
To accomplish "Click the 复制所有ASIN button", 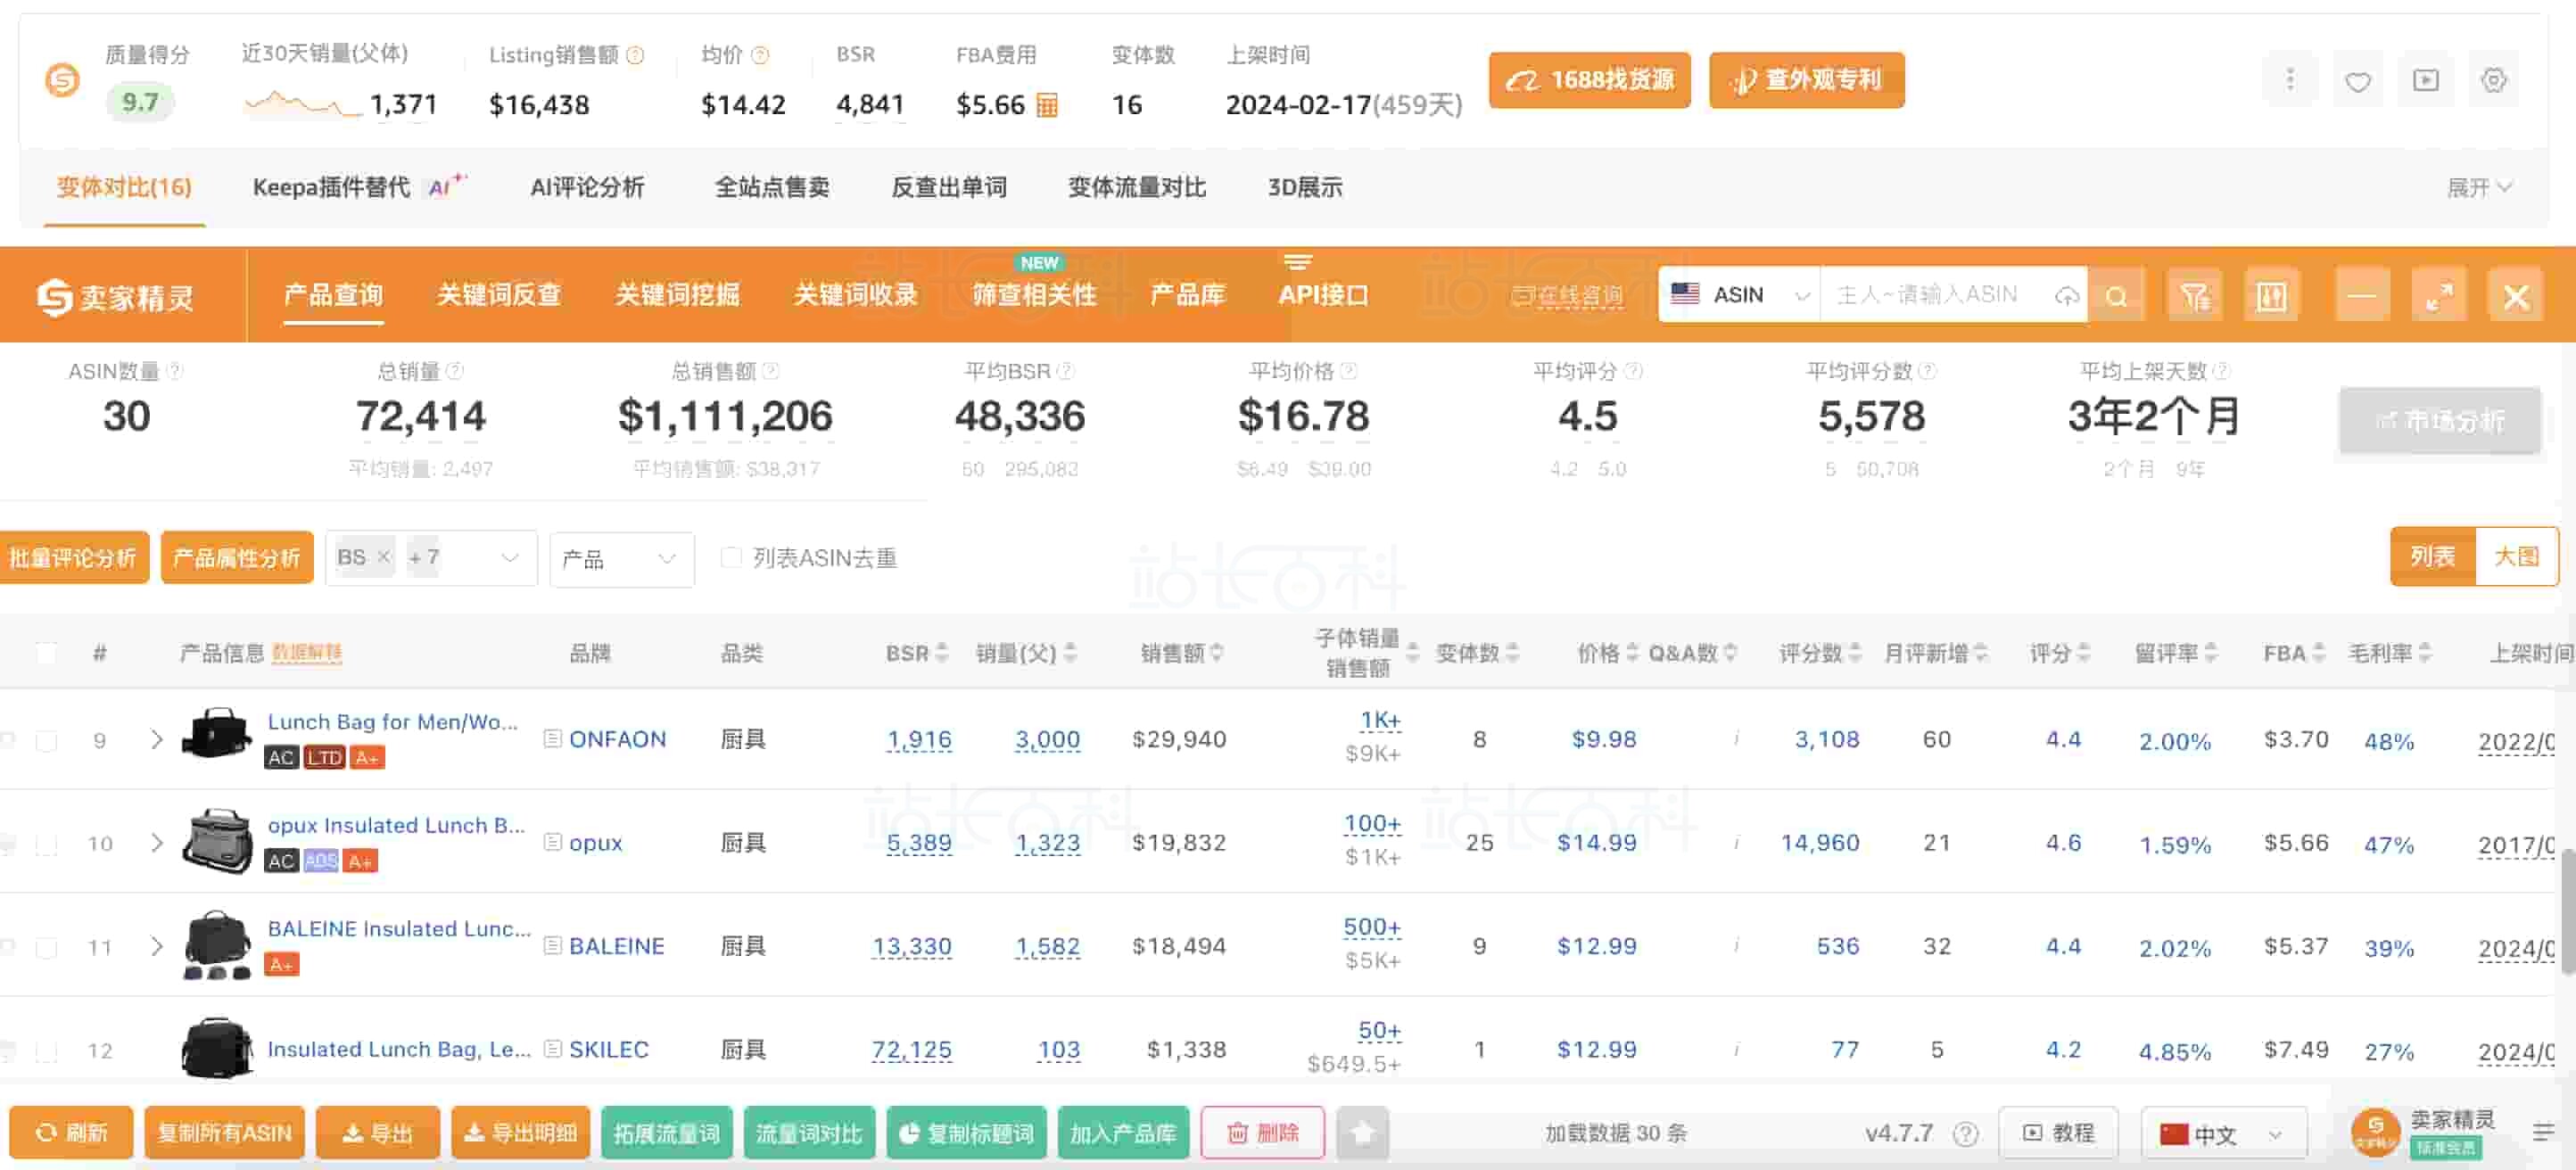I will [224, 1132].
